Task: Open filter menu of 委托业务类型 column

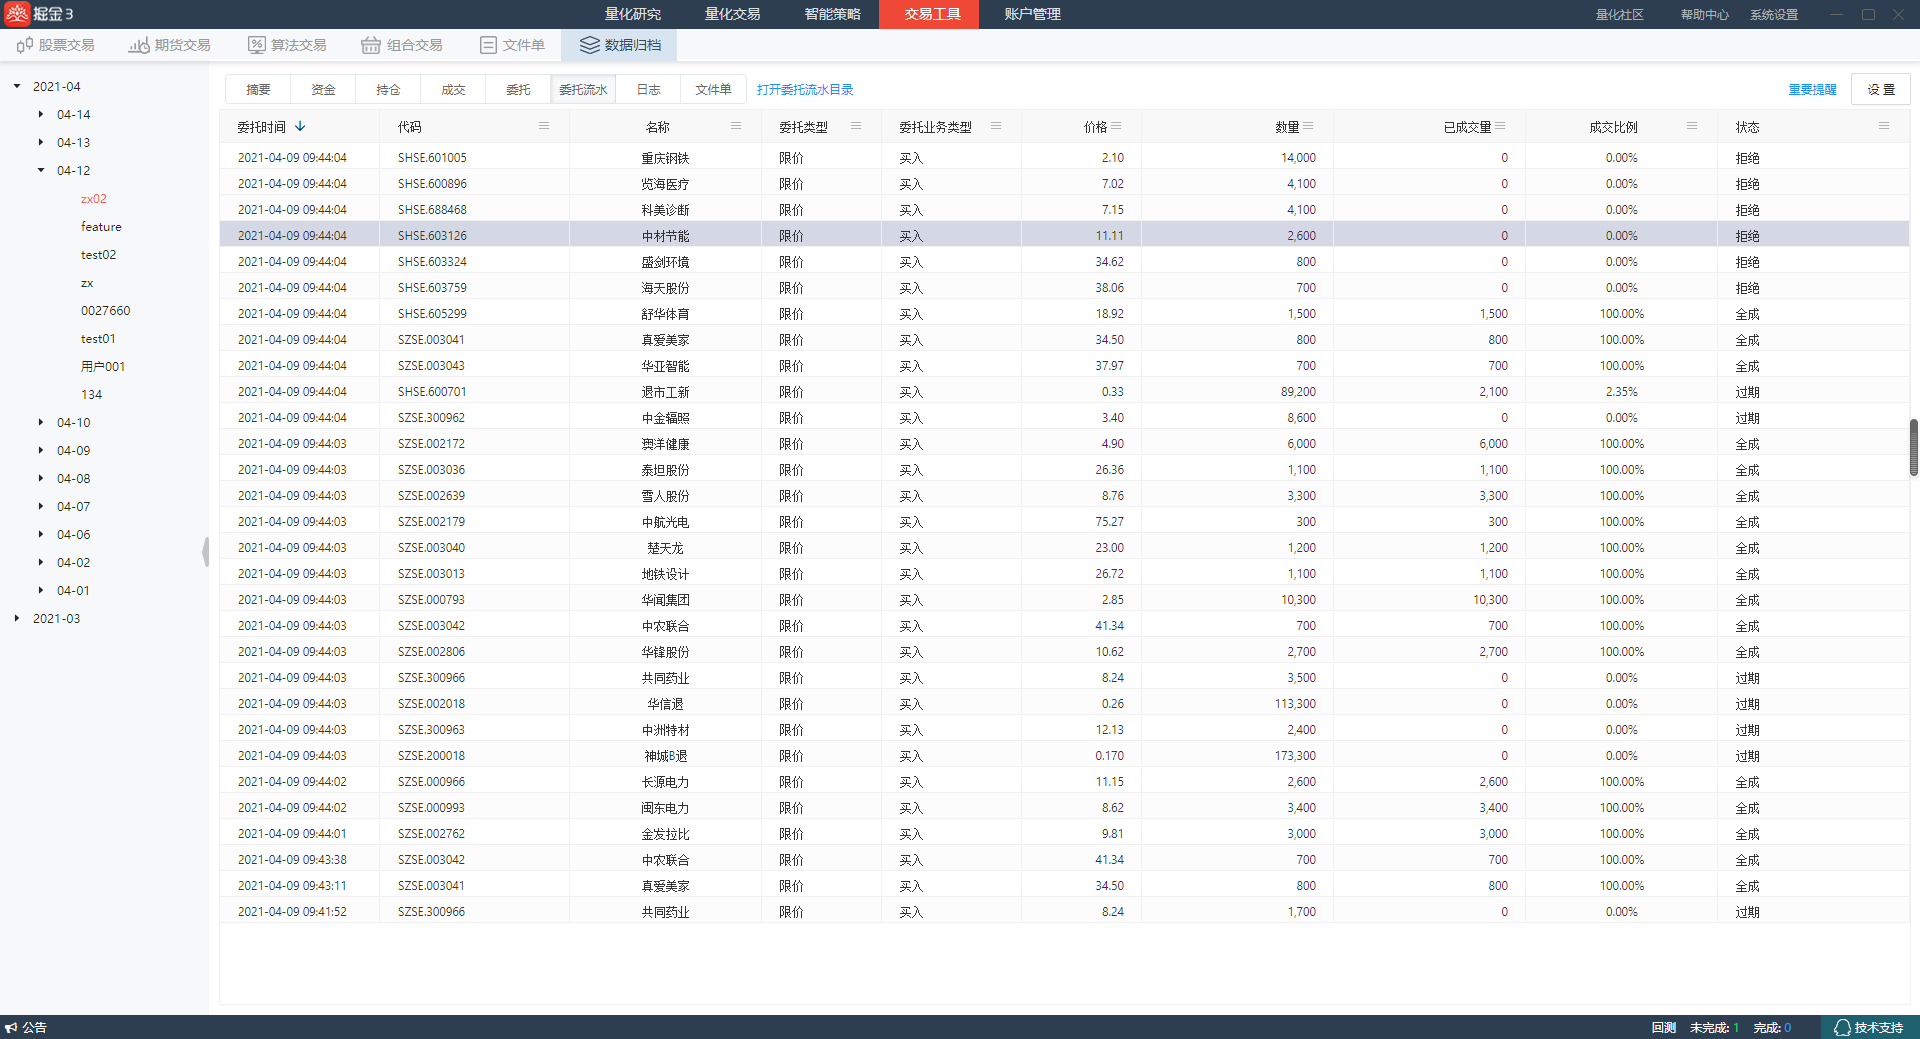Action: pyautogui.click(x=996, y=126)
